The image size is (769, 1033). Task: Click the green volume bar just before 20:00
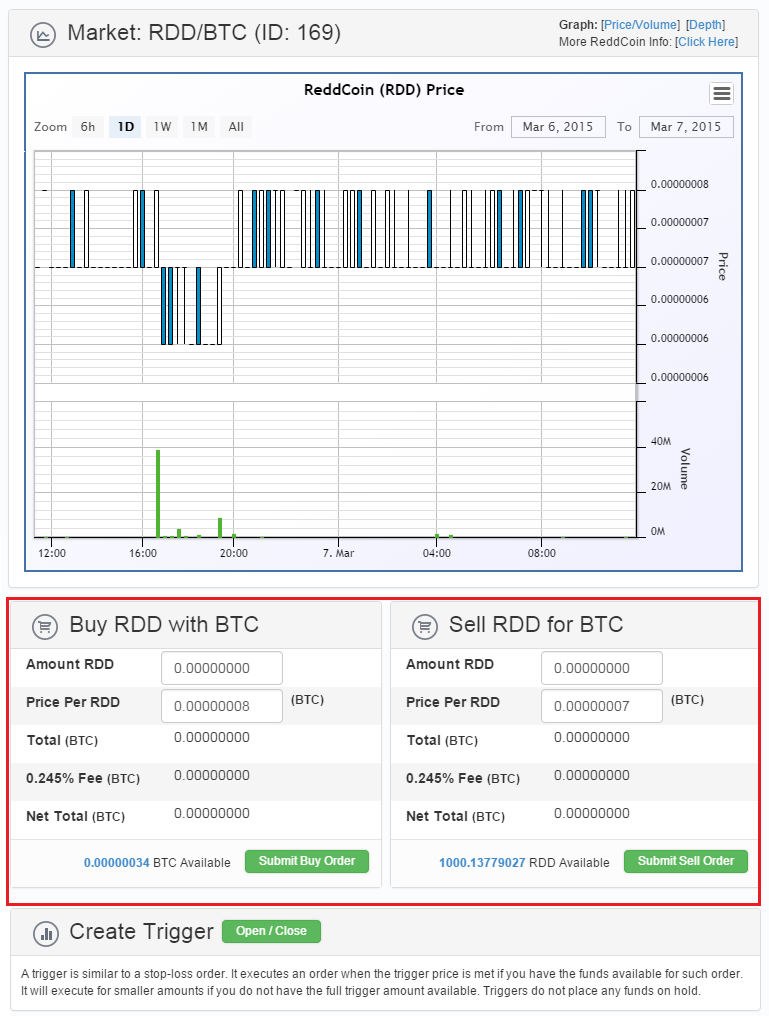point(220,528)
